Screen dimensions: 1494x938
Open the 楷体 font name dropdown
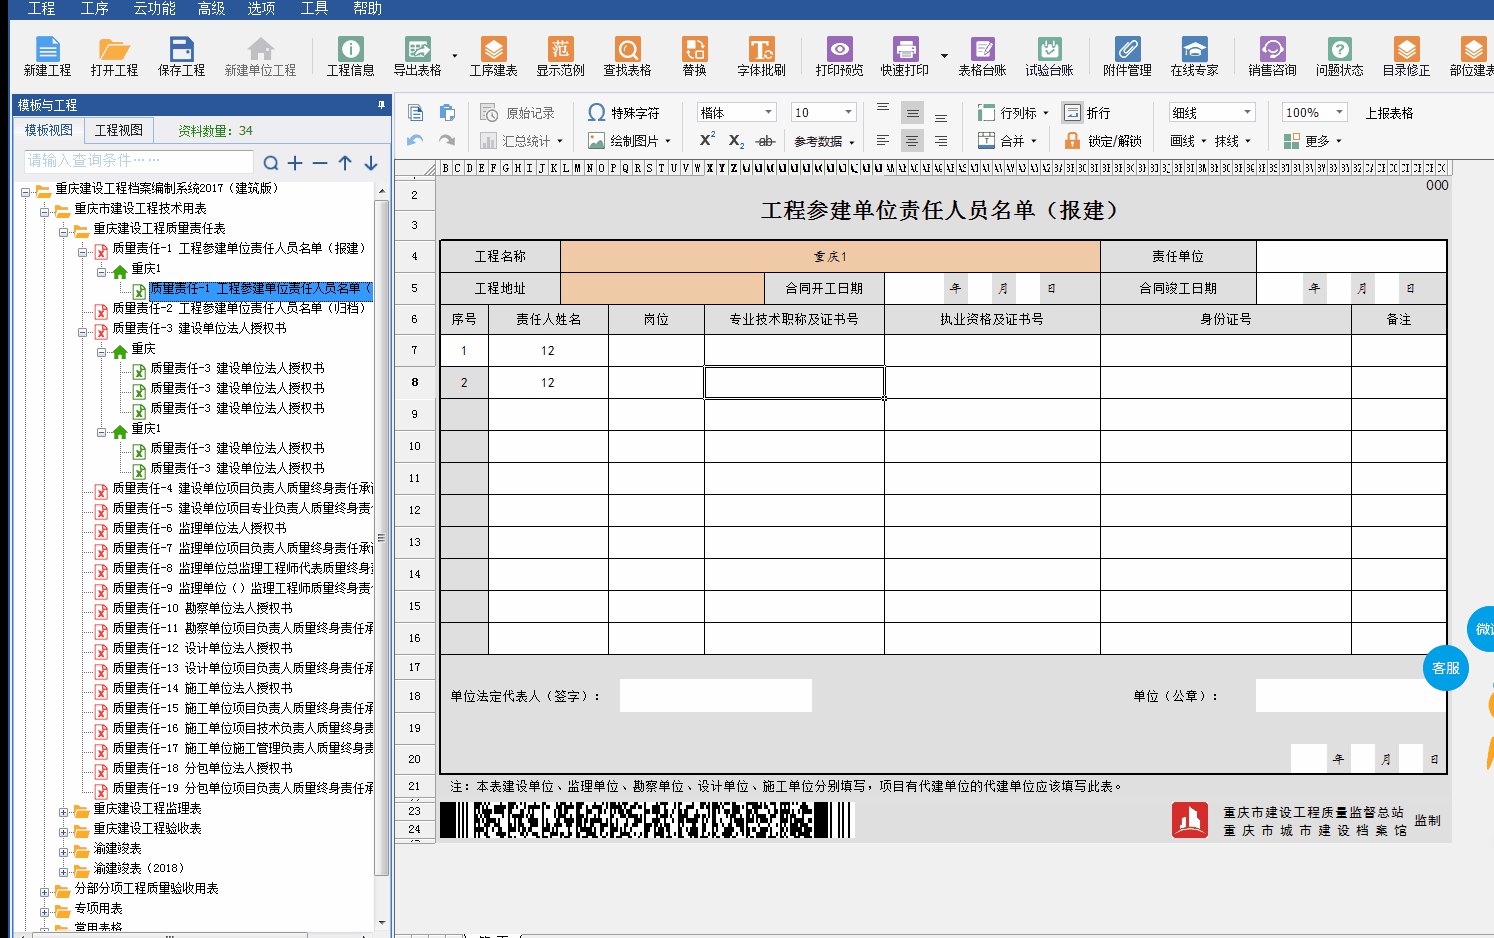[768, 112]
